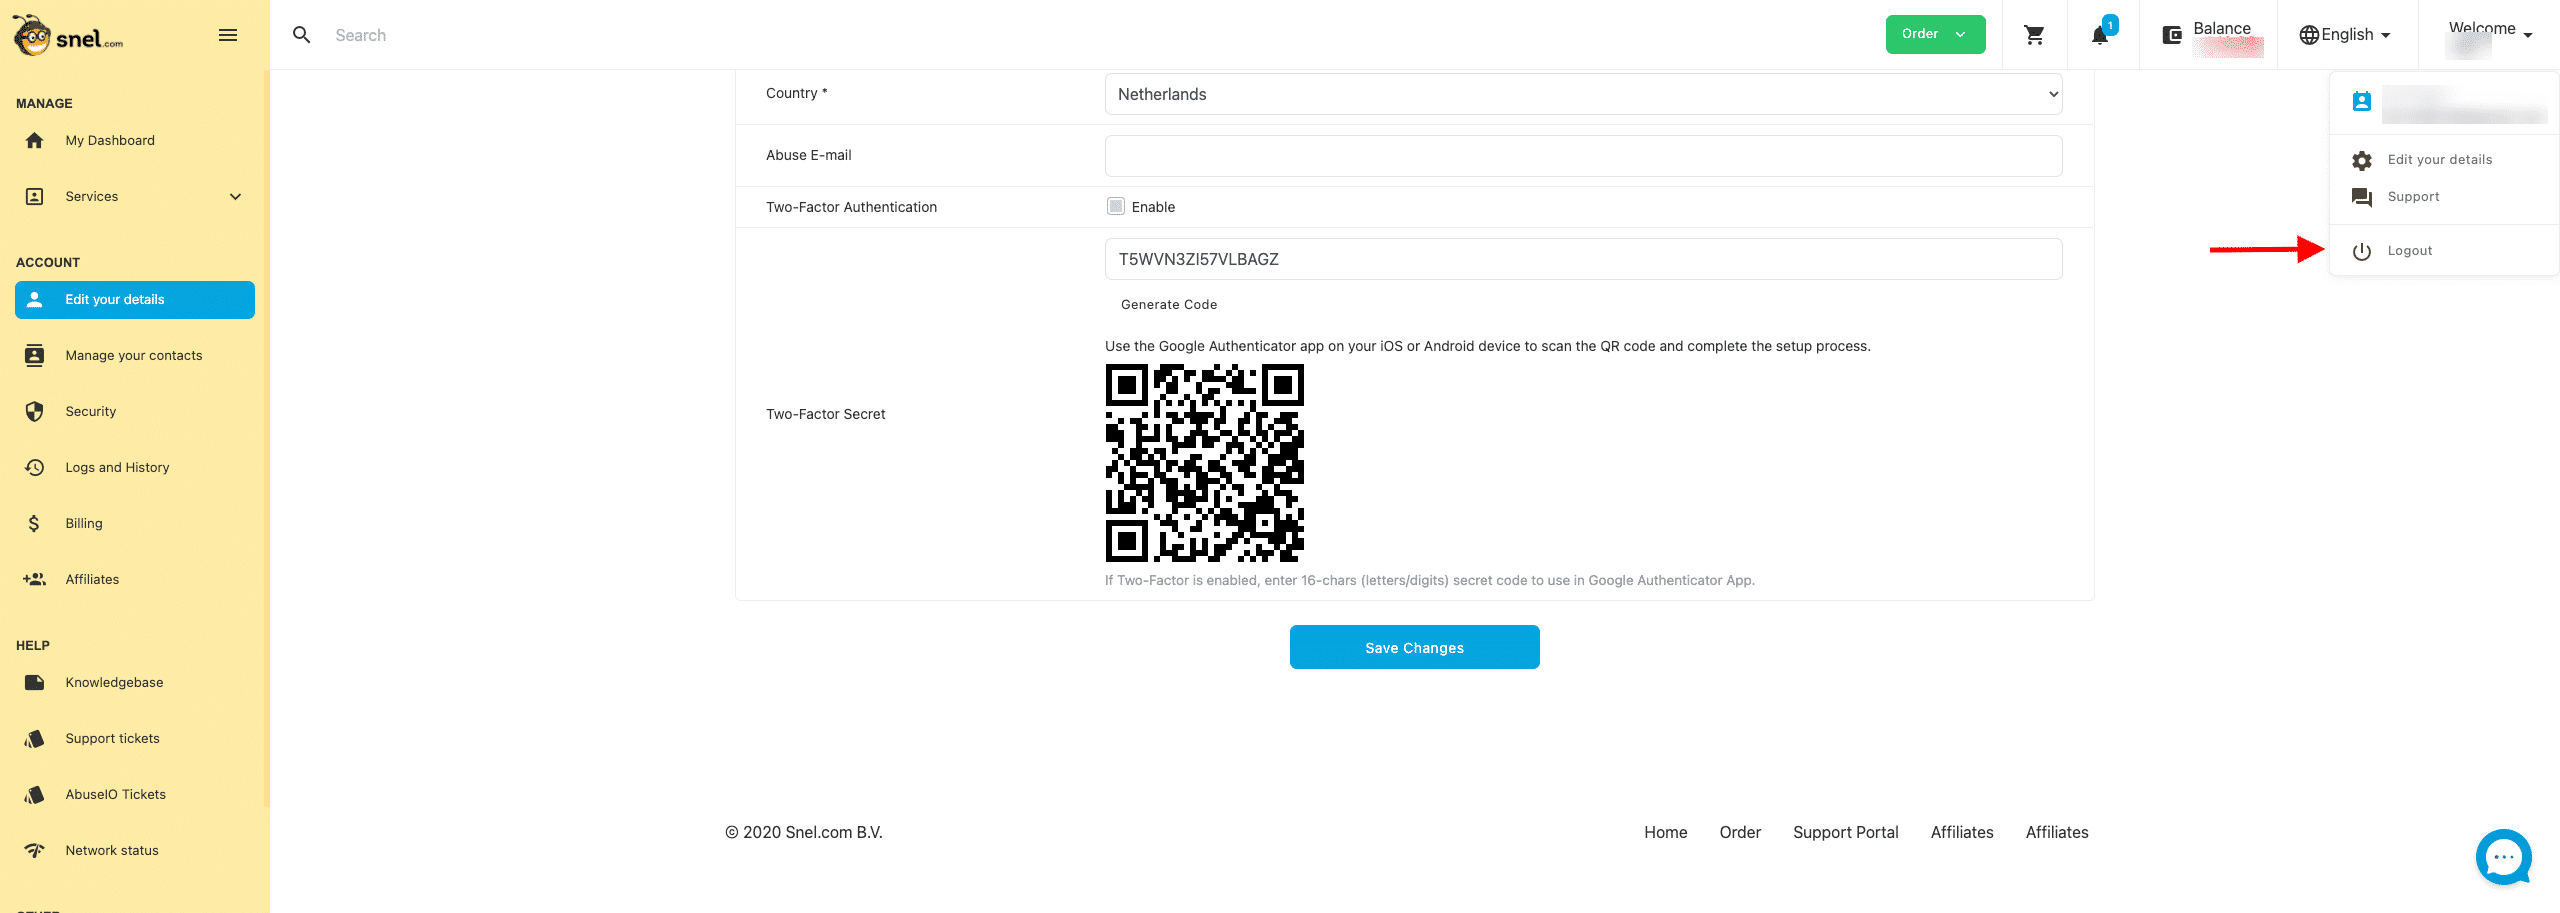This screenshot has height=913, width=2560.
Task: Expand the green Order dropdown button
Action: pyautogui.click(x=1935, y=34)
